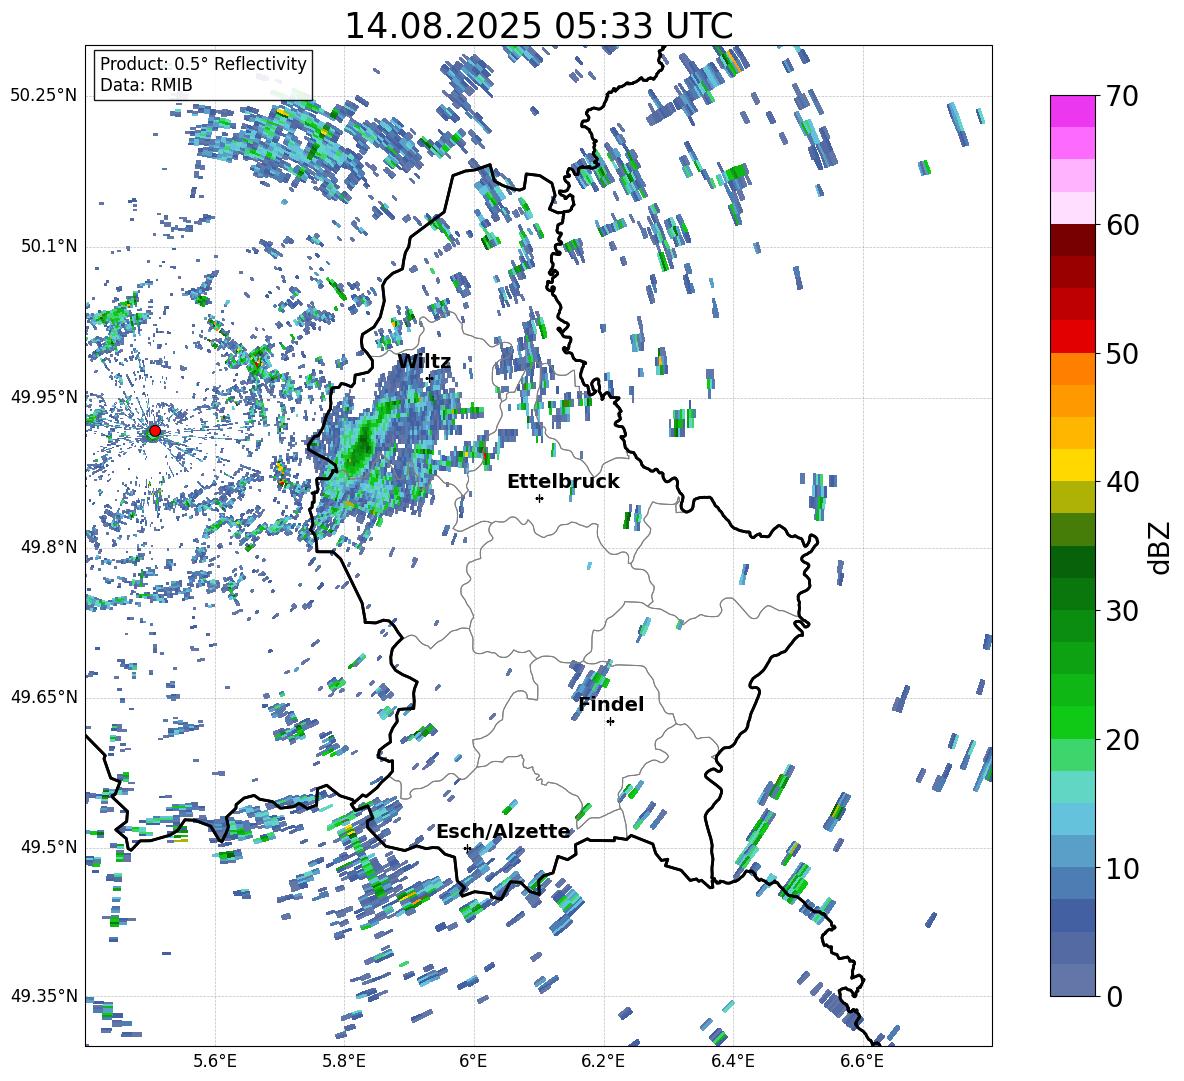Click the latitude label '49.35°N'
The image size is (1184, 1081).
click(44, 996)
